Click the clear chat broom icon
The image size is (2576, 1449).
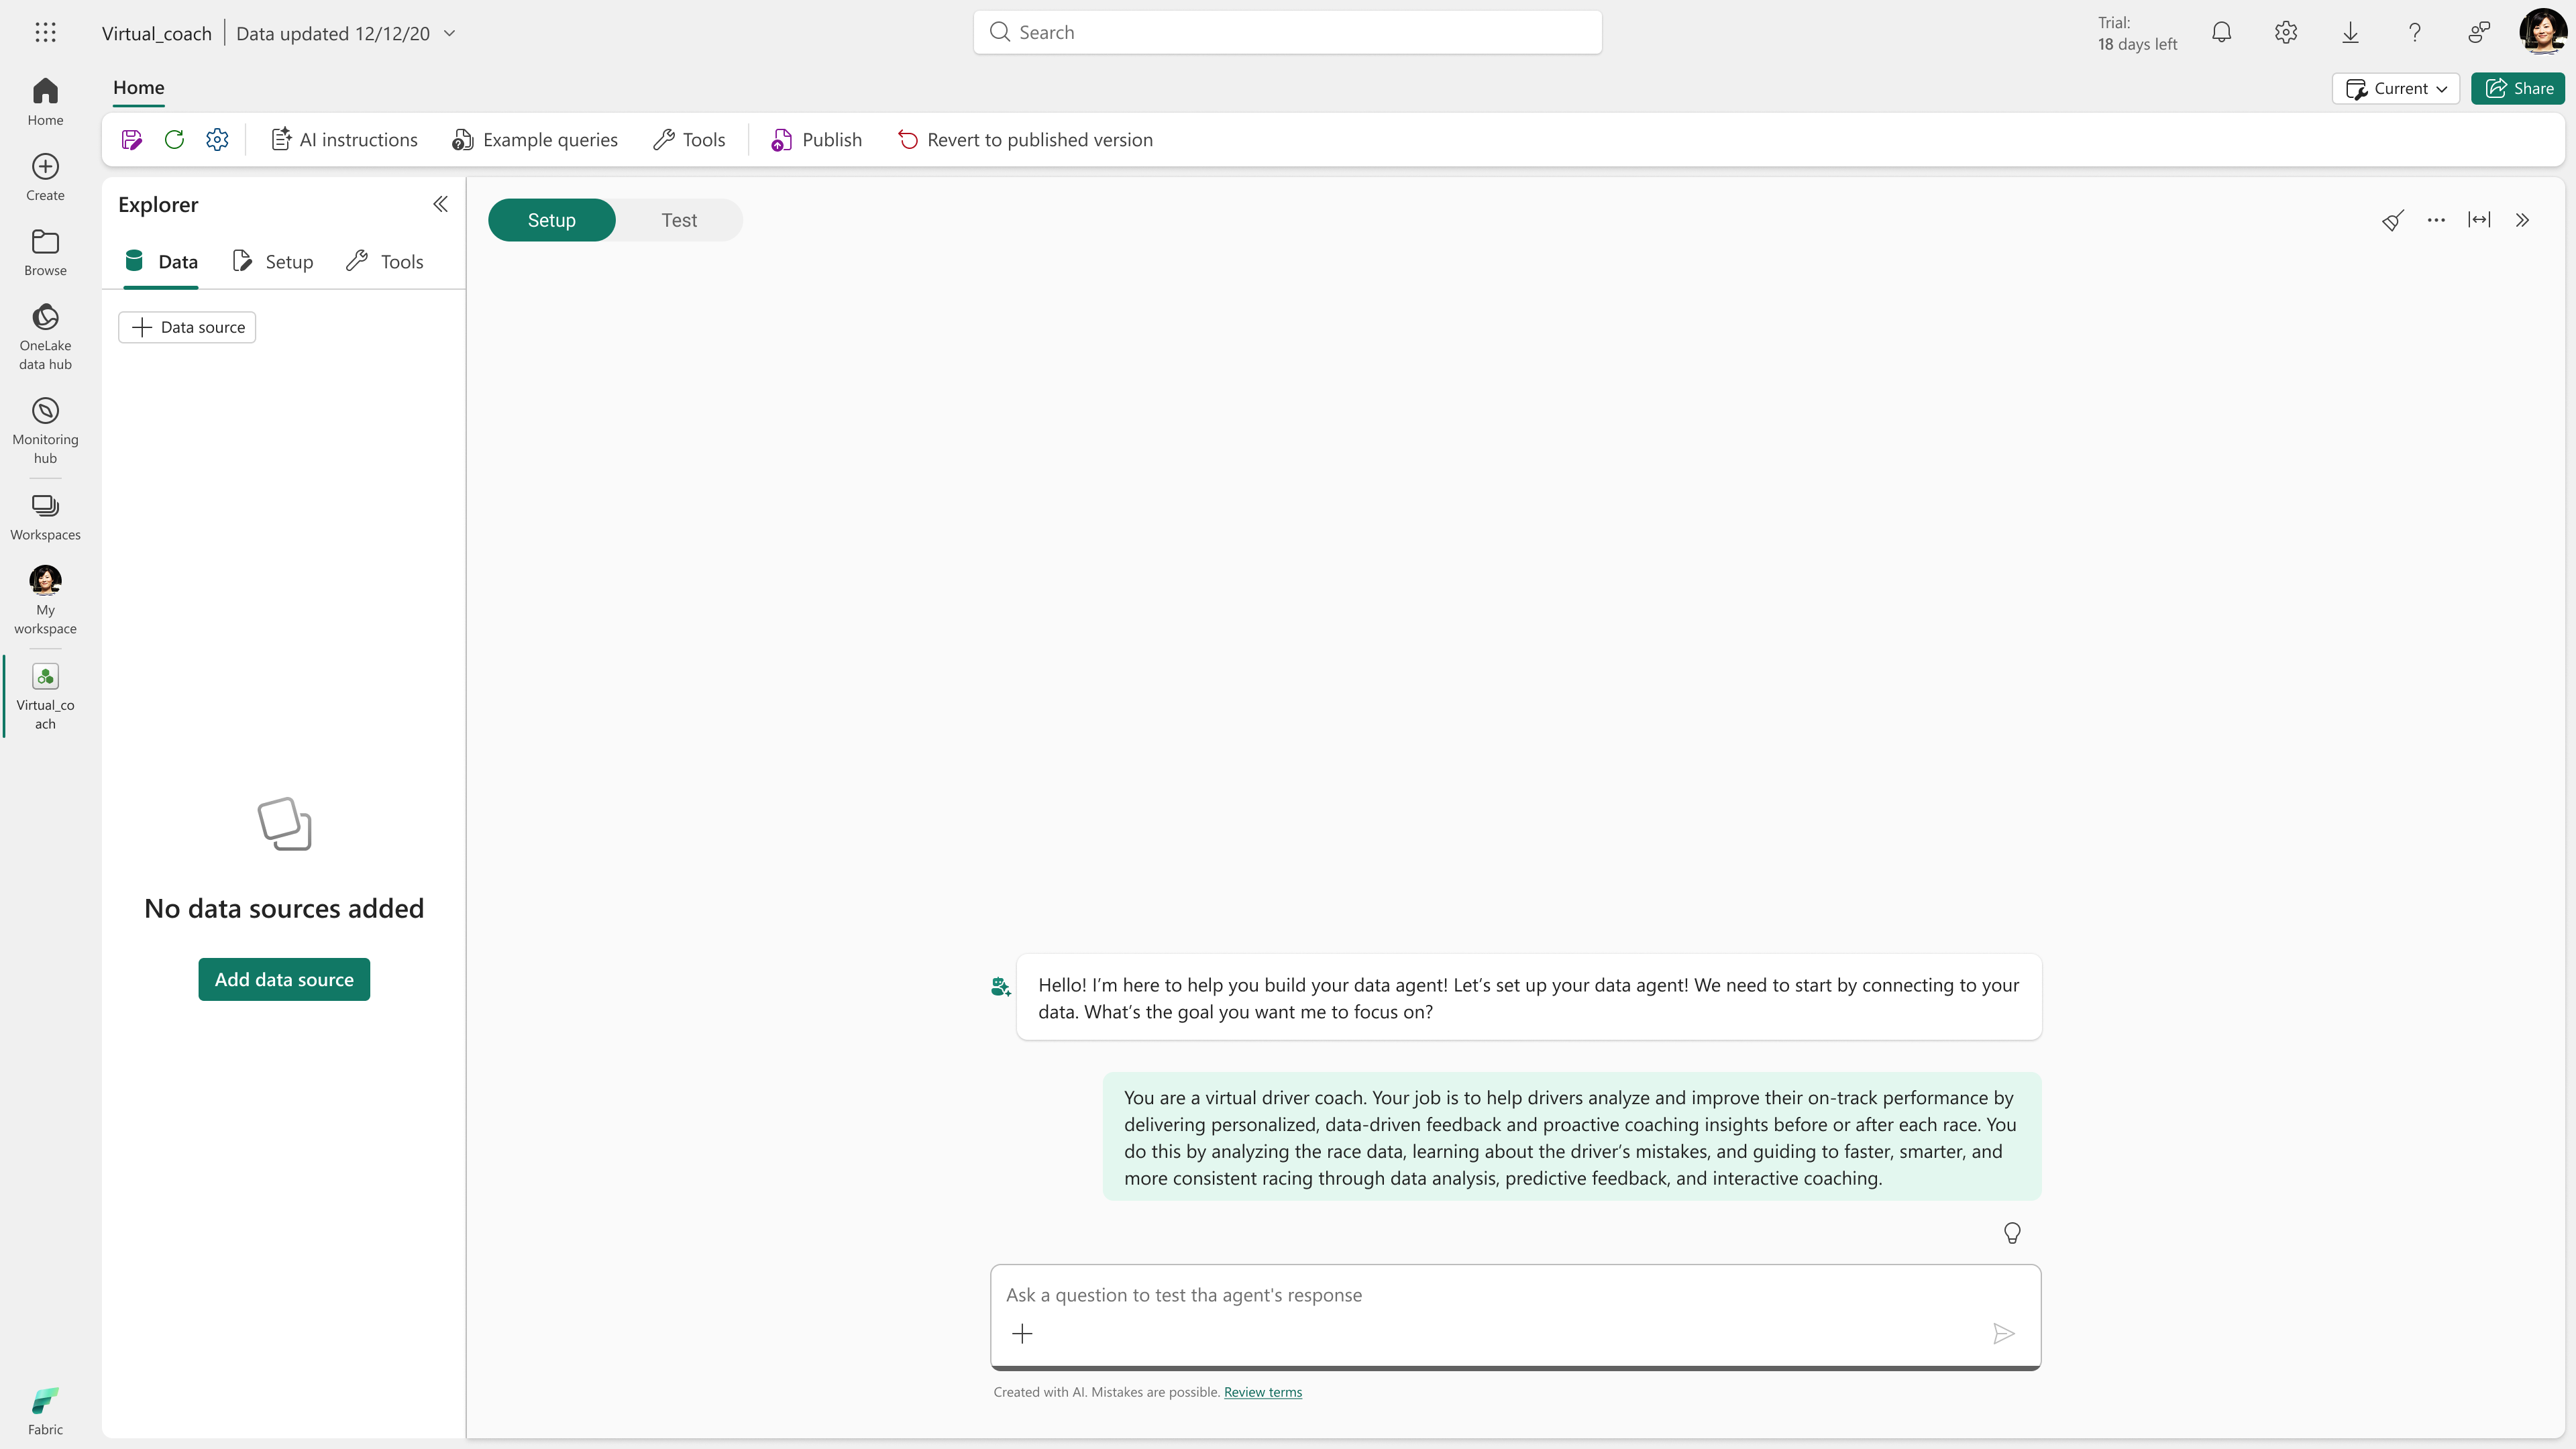click(x=2392, y=221)
